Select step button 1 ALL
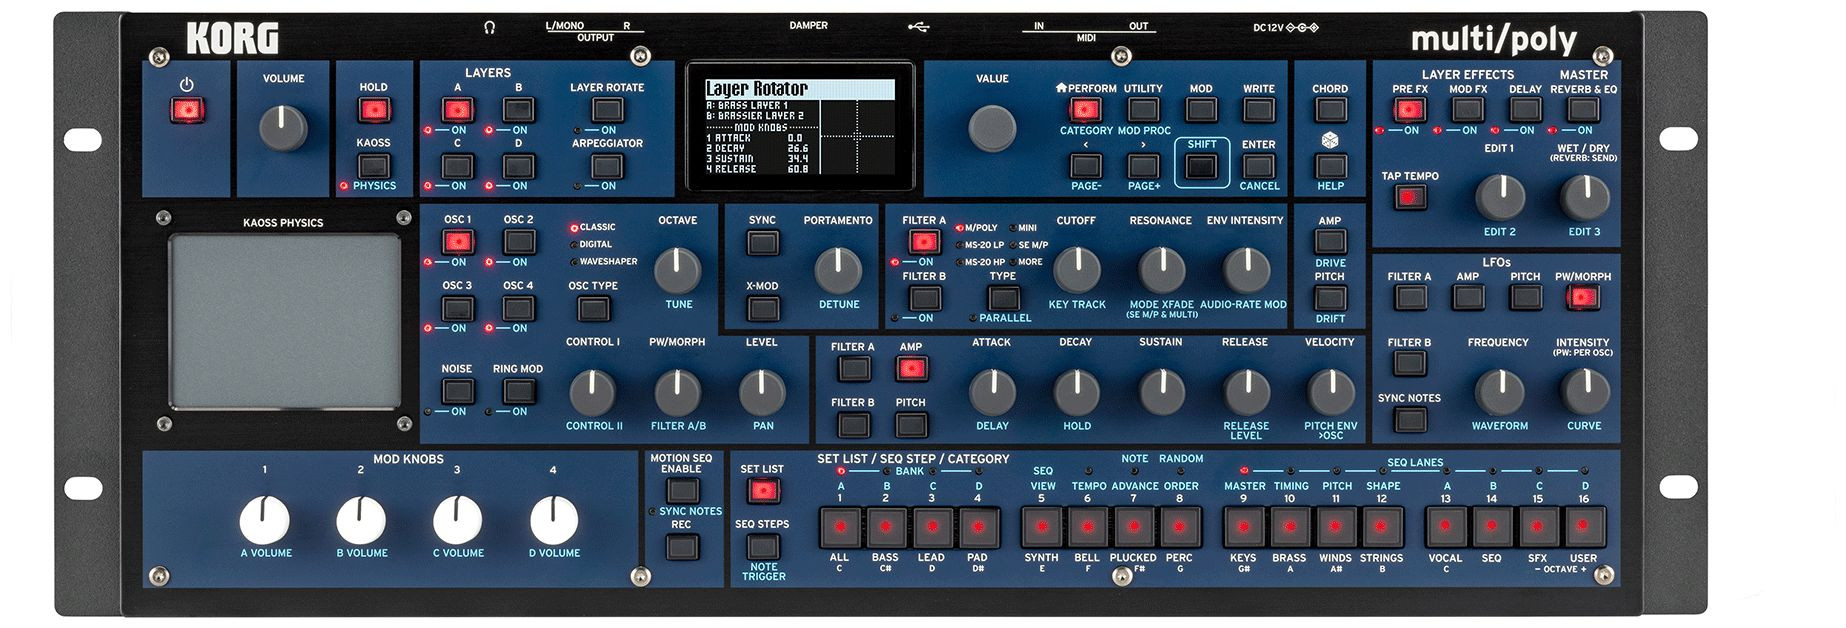The width and height of the screenshot is (1846, 628). pos(839,526)
